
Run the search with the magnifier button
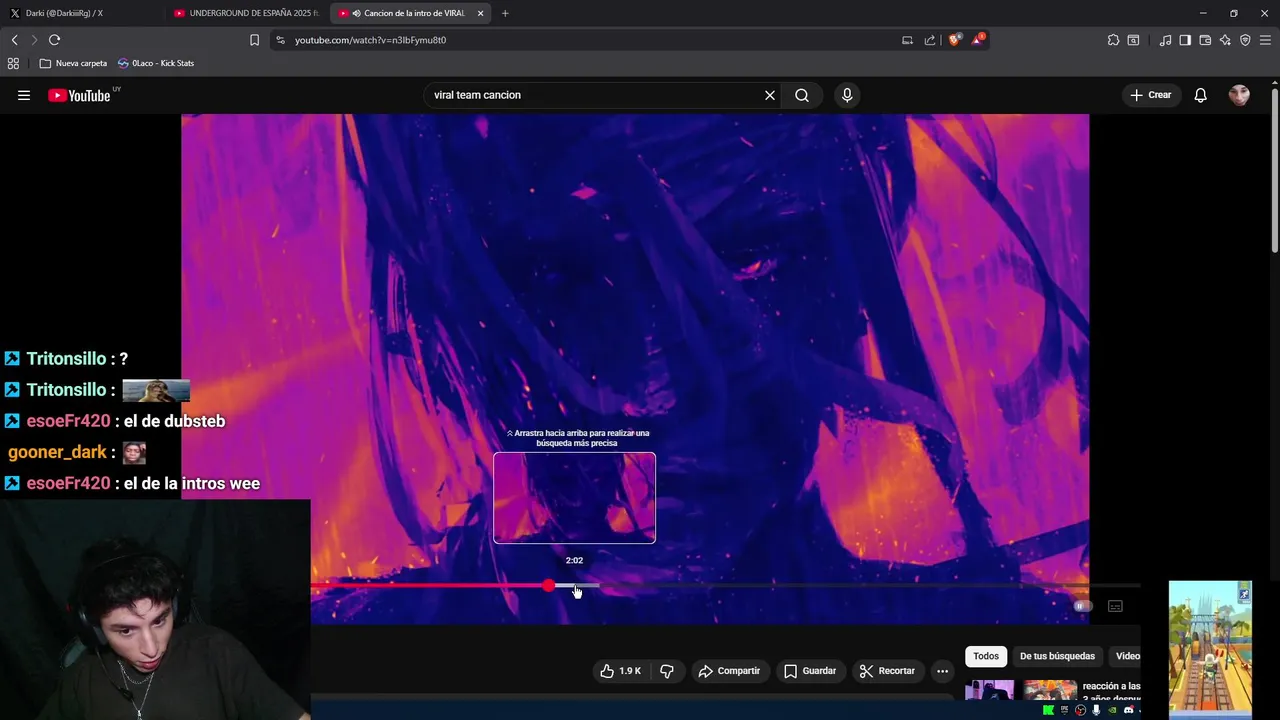click(x=802, y=95)
